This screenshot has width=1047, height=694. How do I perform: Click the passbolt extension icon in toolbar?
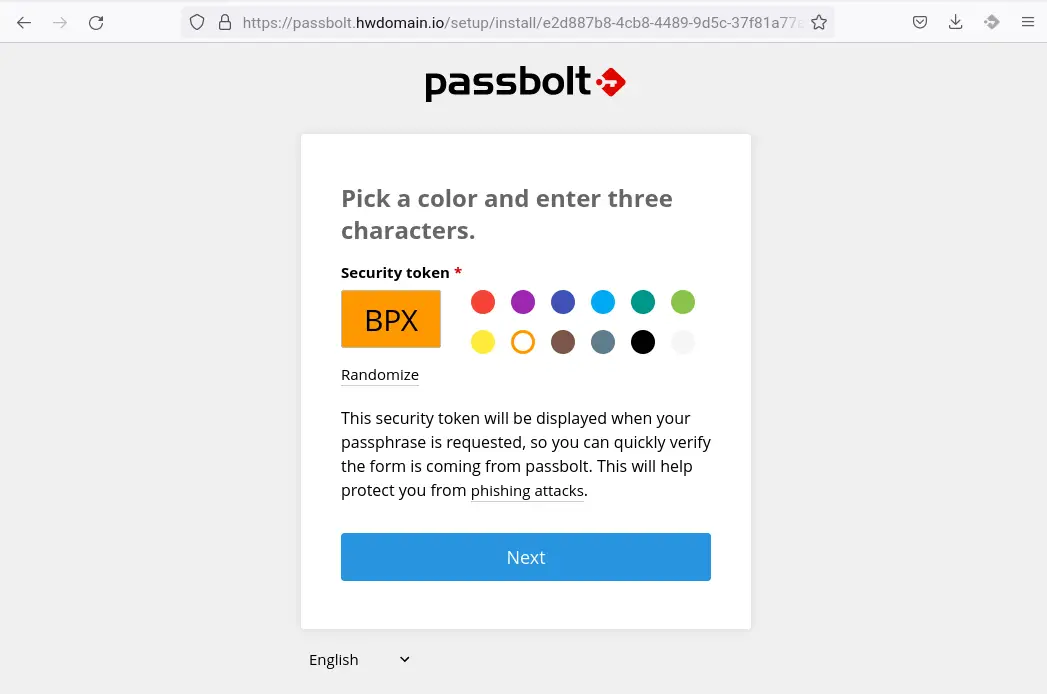click(992, 23)
